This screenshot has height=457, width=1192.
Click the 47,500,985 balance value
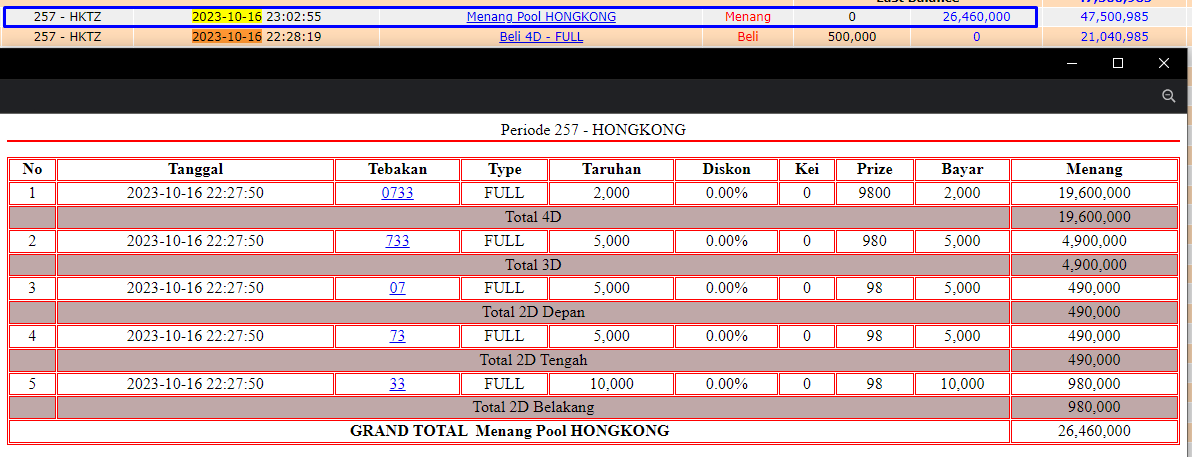[x=1114, y=17]
